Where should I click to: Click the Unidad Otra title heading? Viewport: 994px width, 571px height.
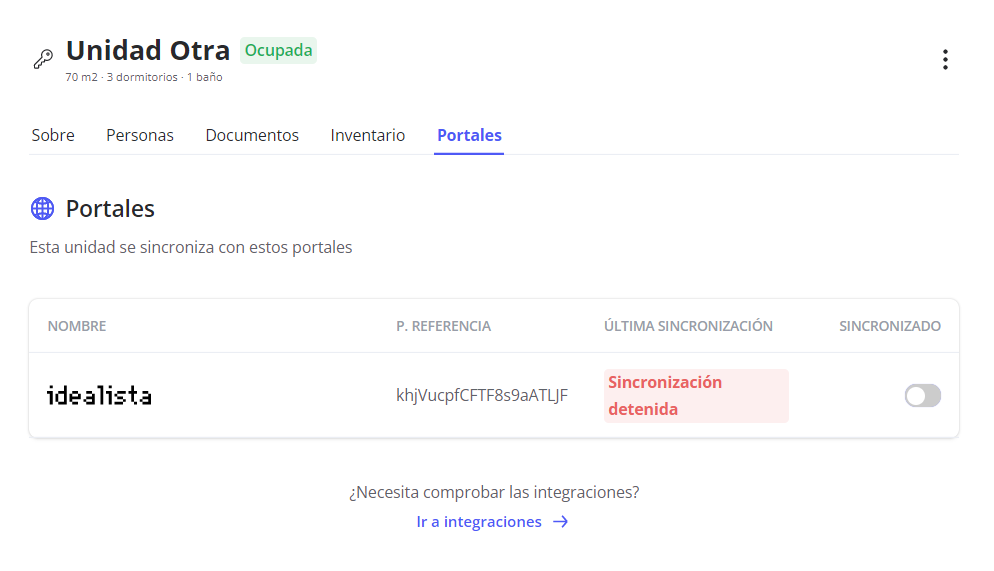click(x=148, y=50)
